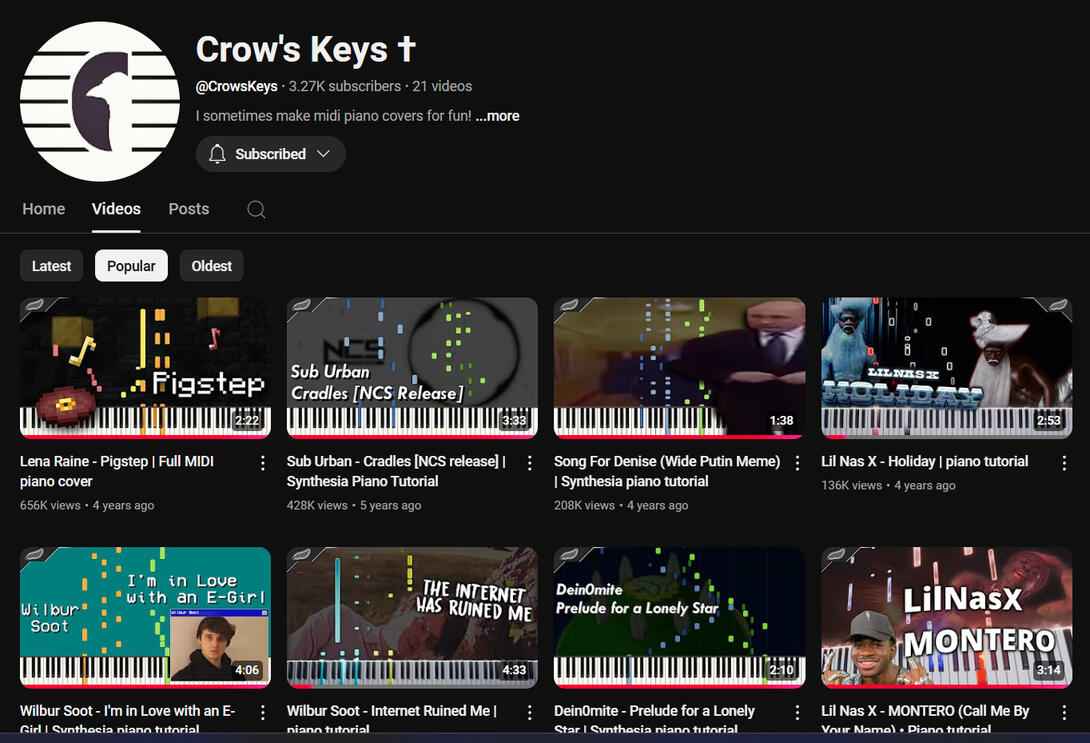Click the notification bell icon

[x=218, y=154]
